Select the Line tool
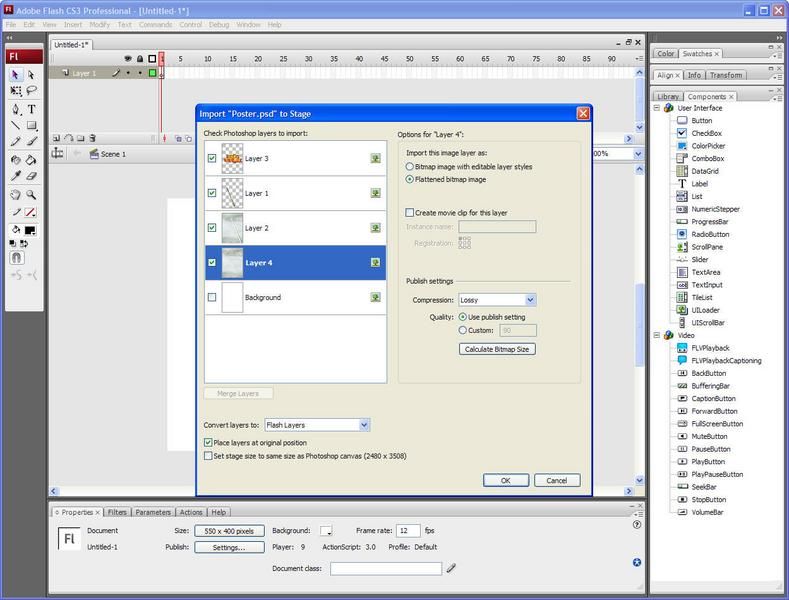 pos(16,125)
